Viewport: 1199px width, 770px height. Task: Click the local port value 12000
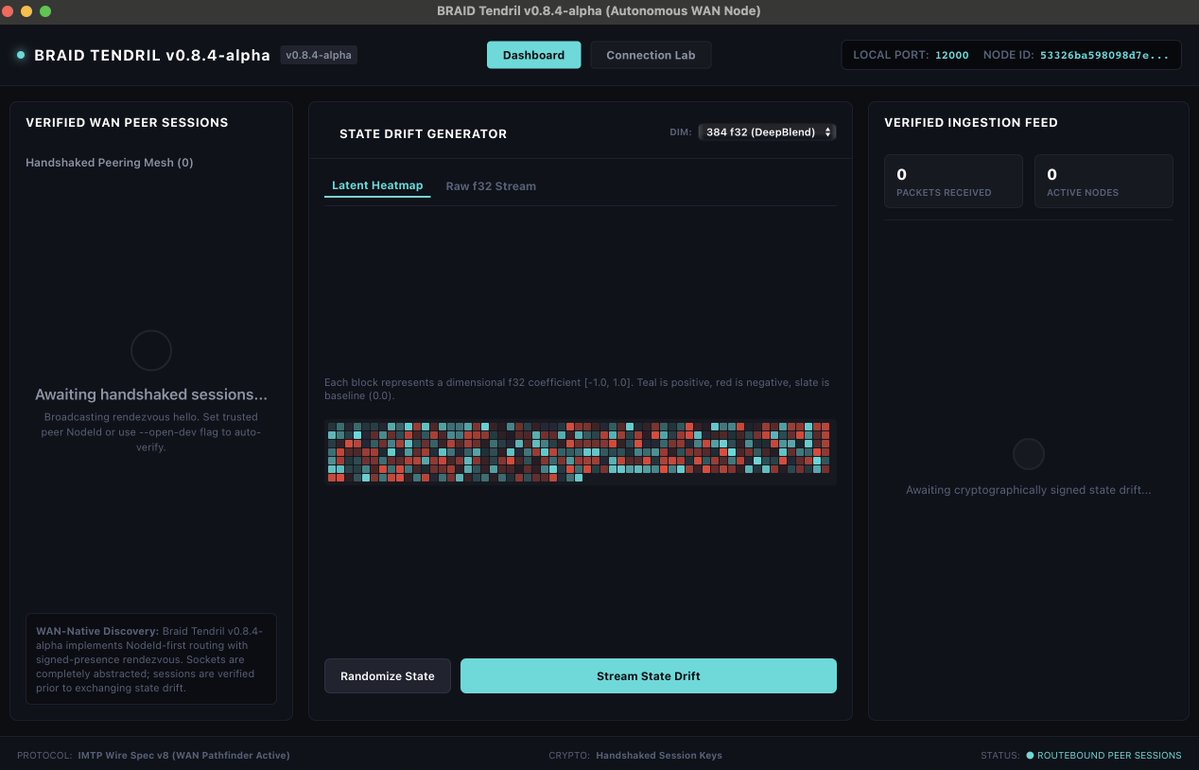[952, 55]
